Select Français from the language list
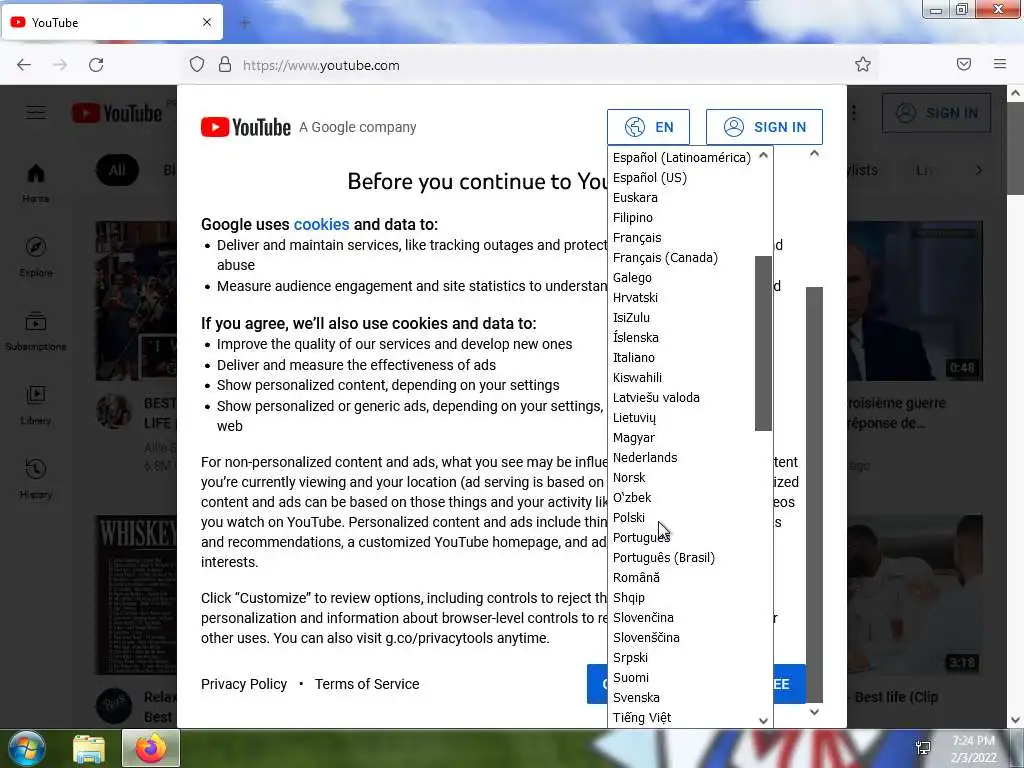 tap(681, 238)
